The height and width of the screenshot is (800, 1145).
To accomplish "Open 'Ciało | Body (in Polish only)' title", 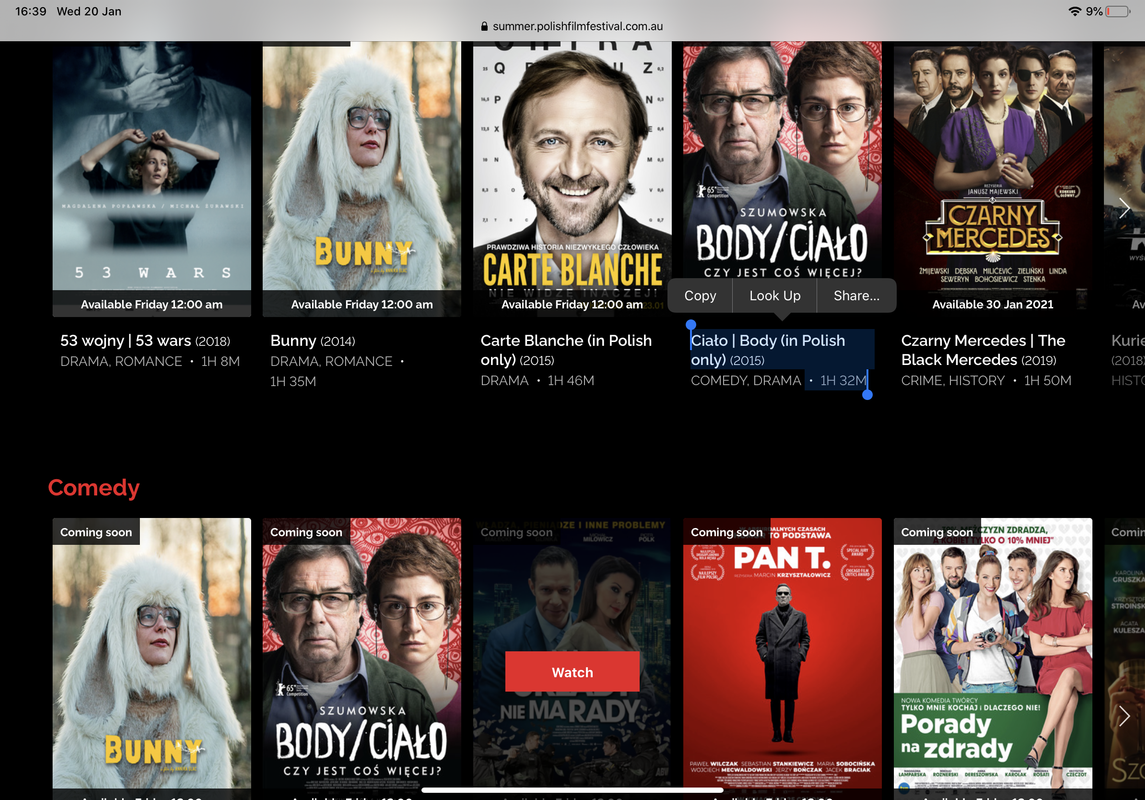I will pos(767,350).
